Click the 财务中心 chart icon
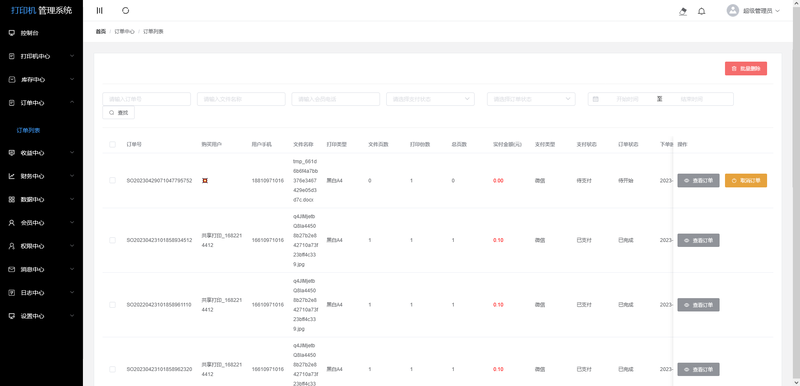The image size is (800, 386). pyautogui.click(x=12, y=176)
